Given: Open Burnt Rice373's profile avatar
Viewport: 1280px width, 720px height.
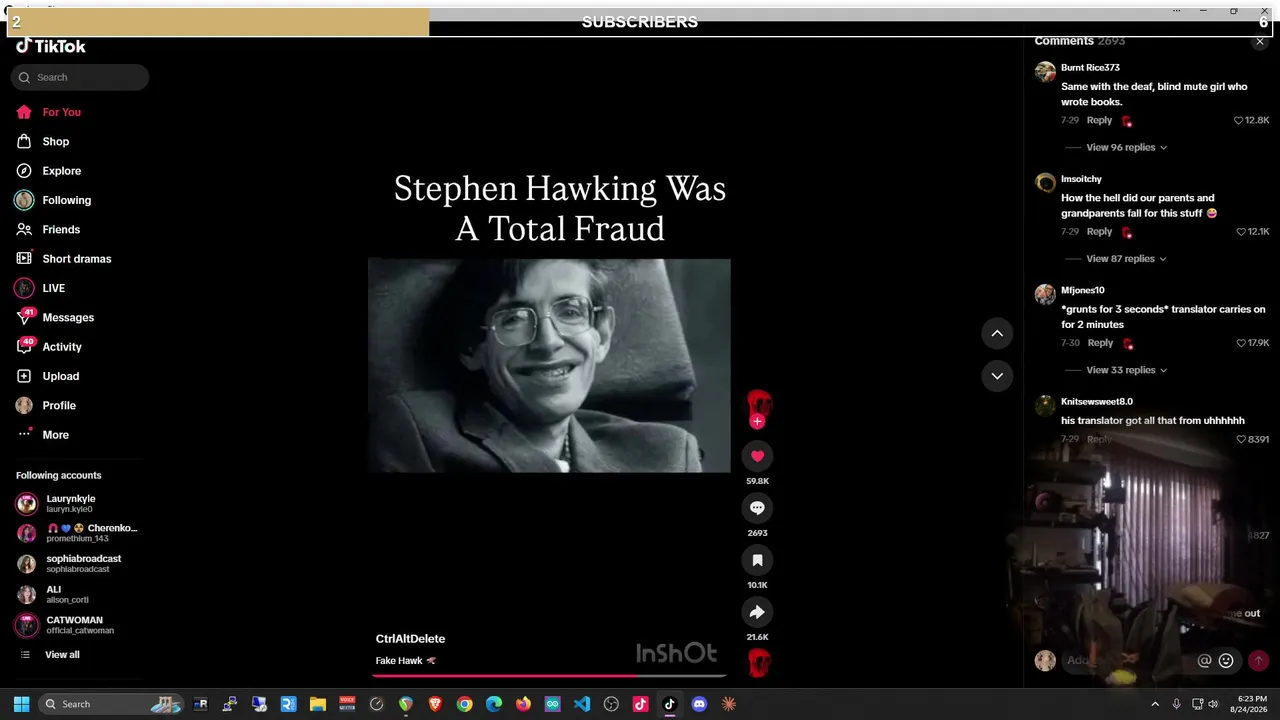Looking at the screenshot, I should (1045, 71).
